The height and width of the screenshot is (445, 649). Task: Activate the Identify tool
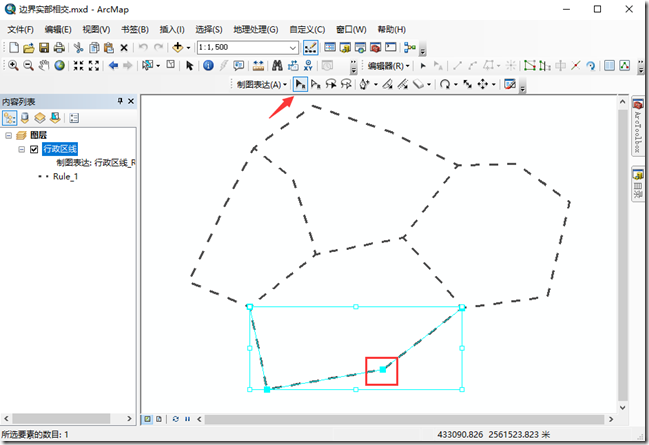tap(208, 65)
